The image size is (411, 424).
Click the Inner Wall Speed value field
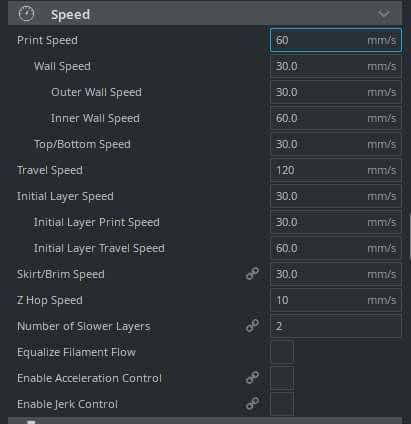click(336, 118)
